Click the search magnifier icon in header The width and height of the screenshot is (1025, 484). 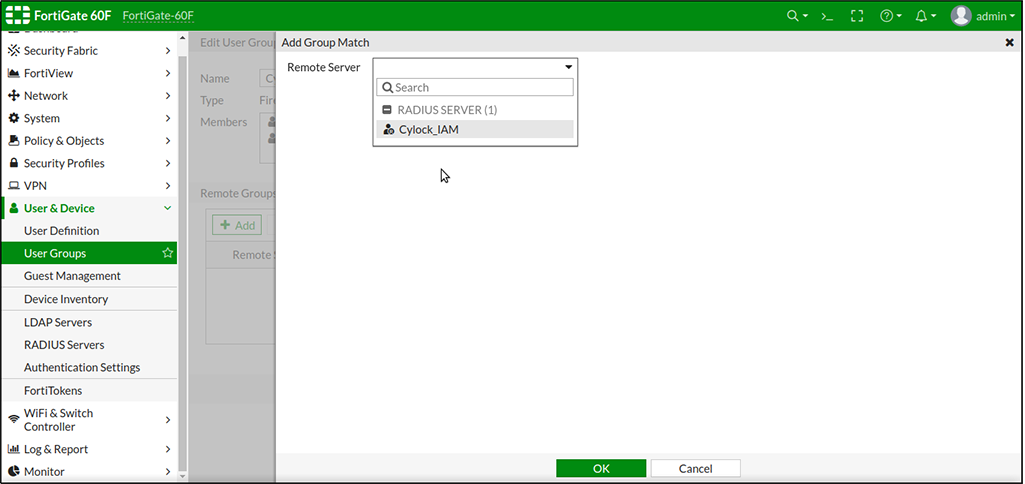click(x=794, y=16)
